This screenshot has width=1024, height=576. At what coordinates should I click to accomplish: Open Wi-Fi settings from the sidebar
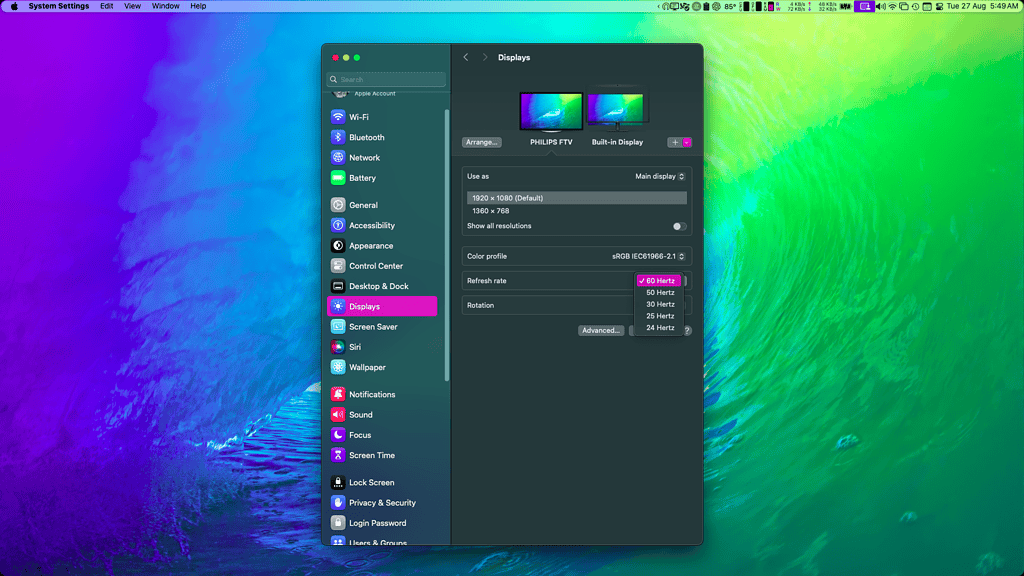coord(358,115)
